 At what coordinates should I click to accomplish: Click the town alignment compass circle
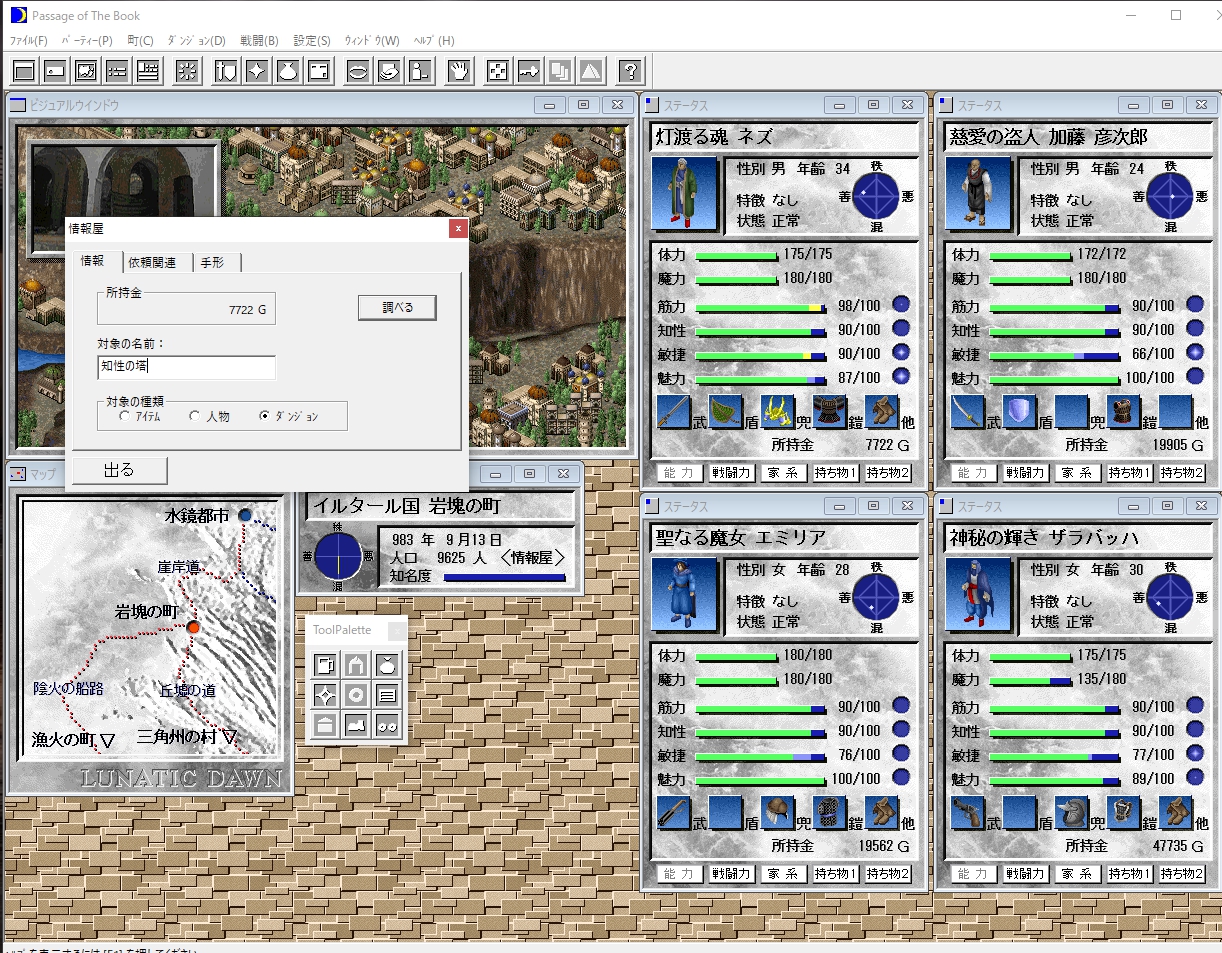[x=338, y=555]
